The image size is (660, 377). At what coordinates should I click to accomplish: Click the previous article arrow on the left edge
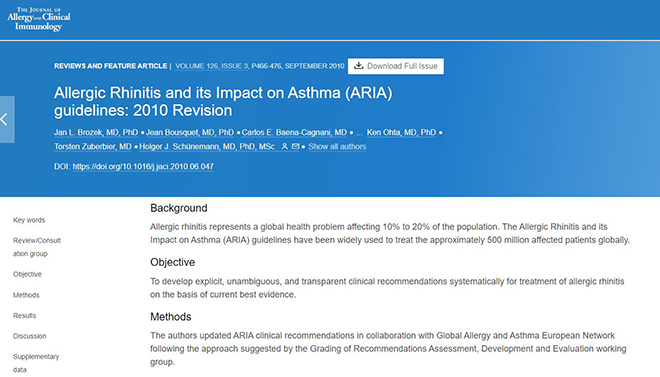pos(7,119)
